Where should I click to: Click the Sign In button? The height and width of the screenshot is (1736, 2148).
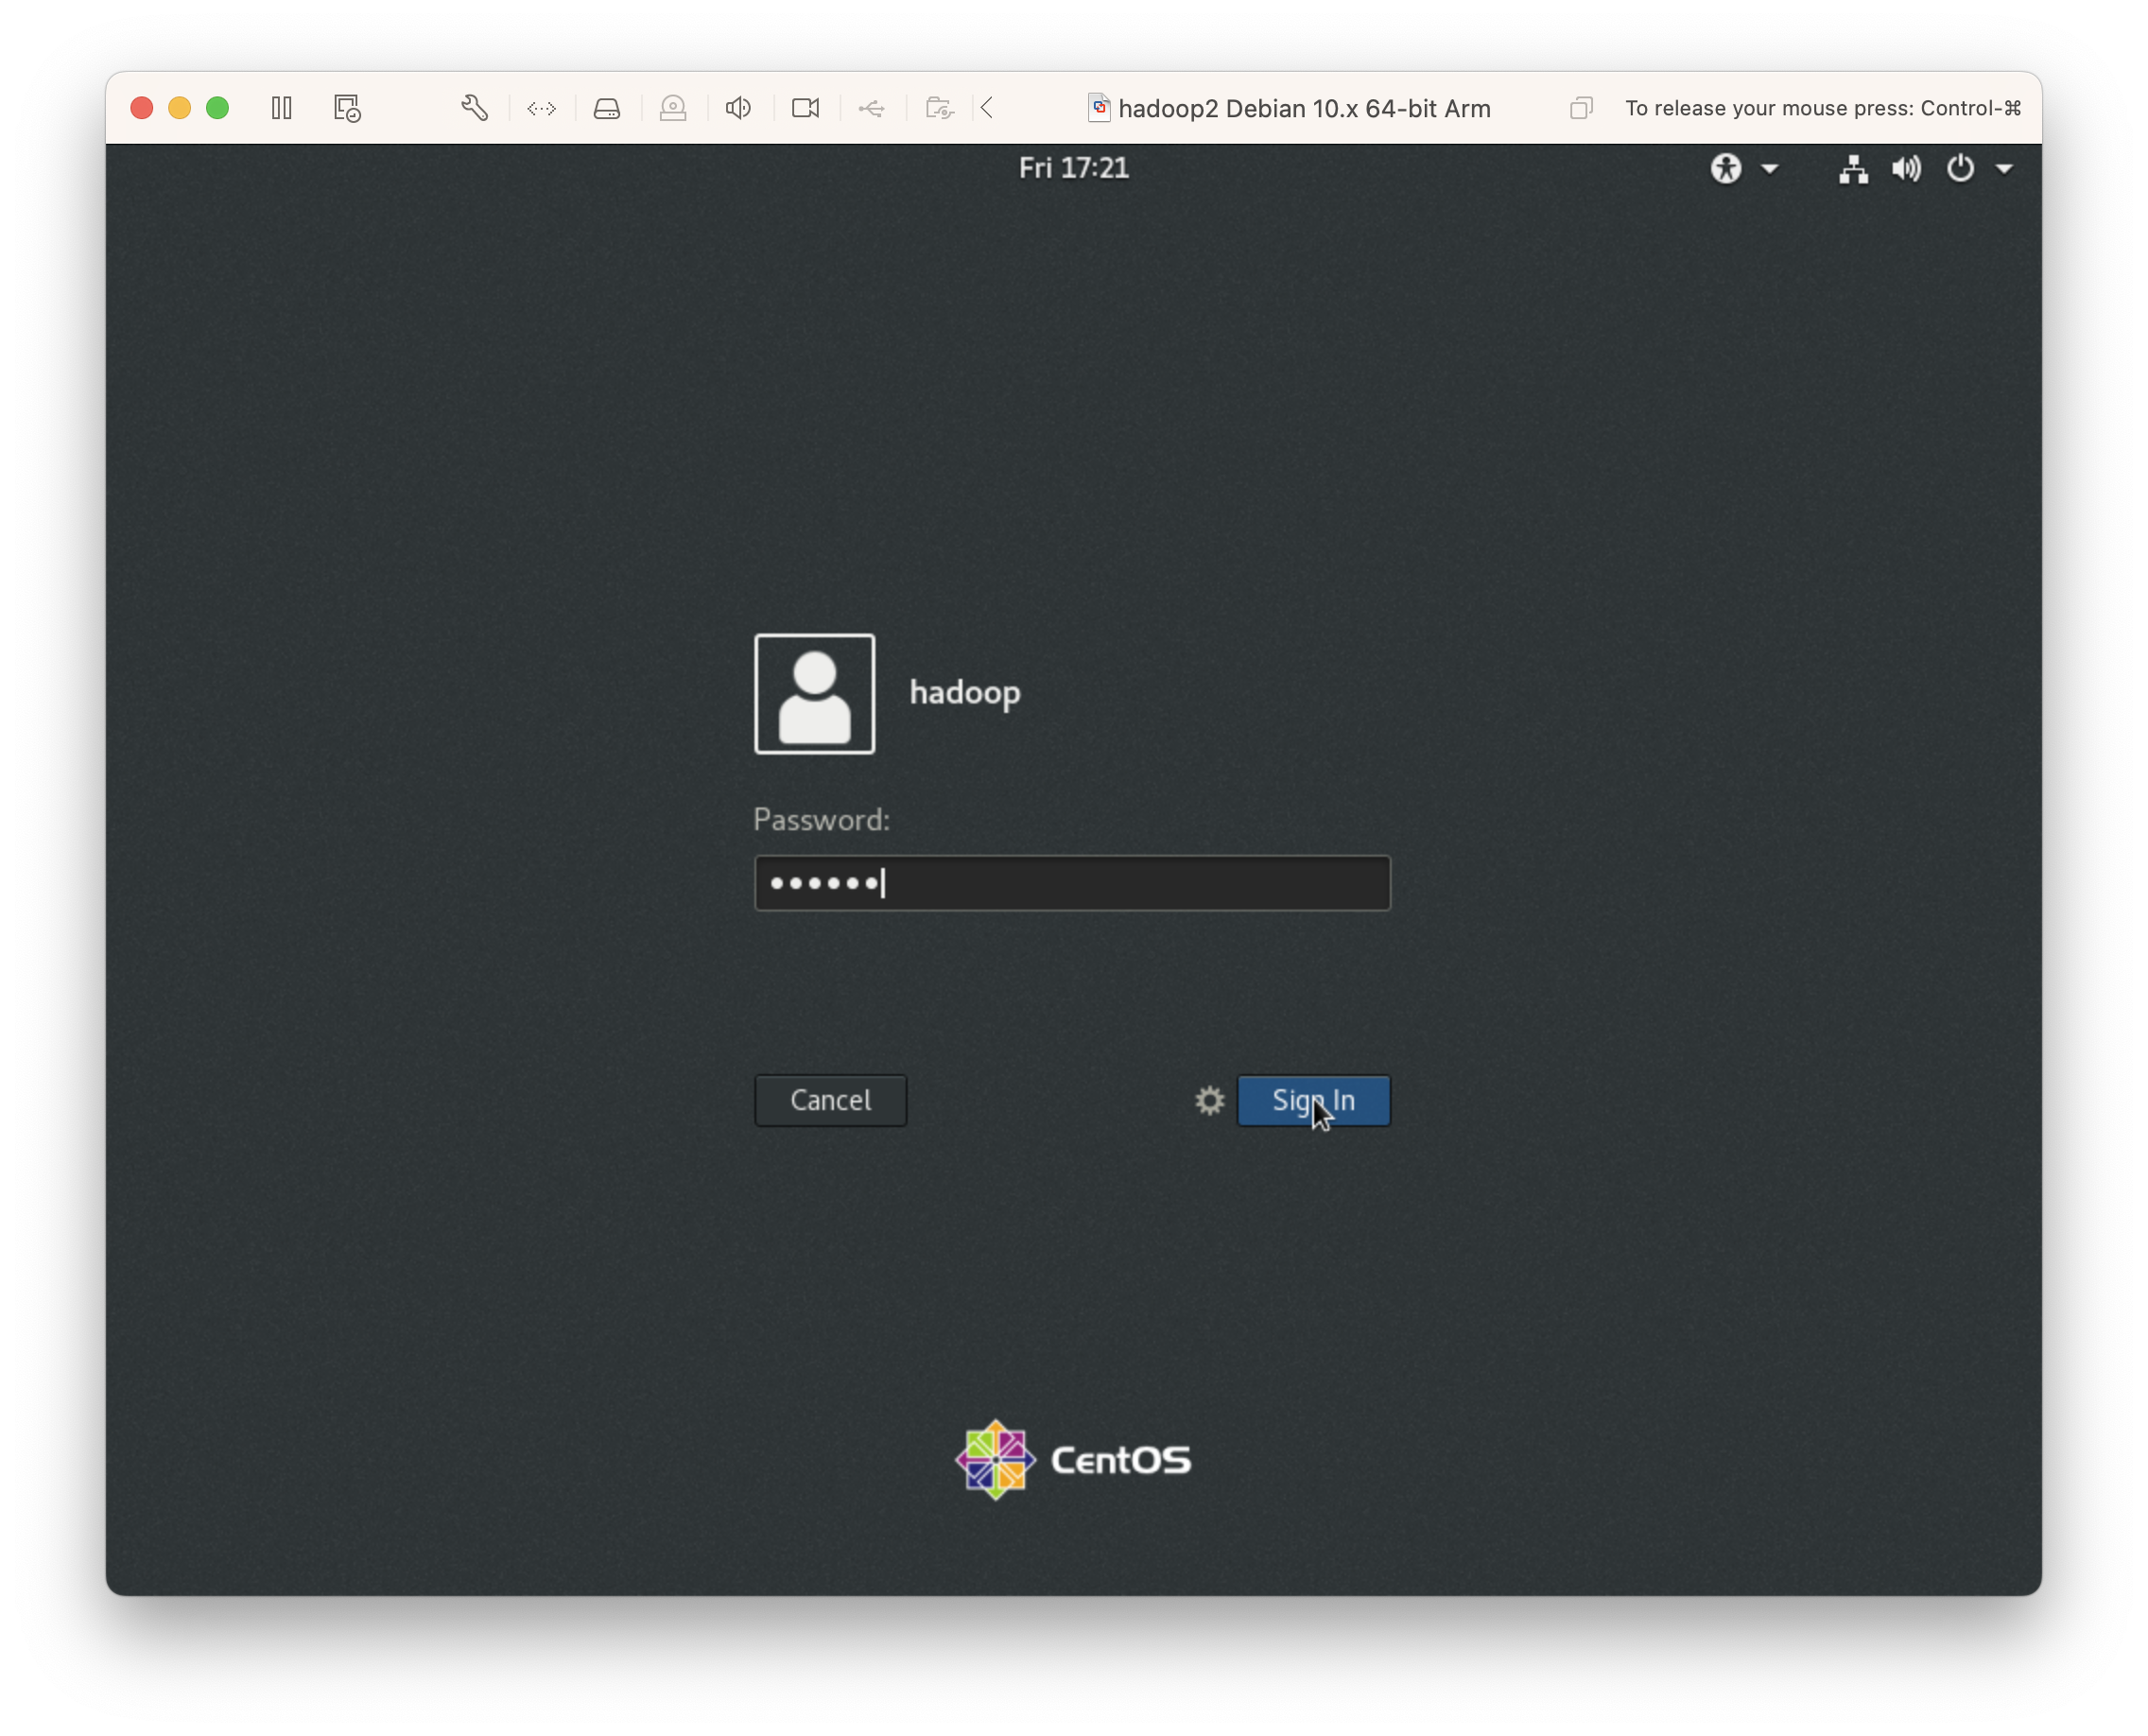1313,1100
